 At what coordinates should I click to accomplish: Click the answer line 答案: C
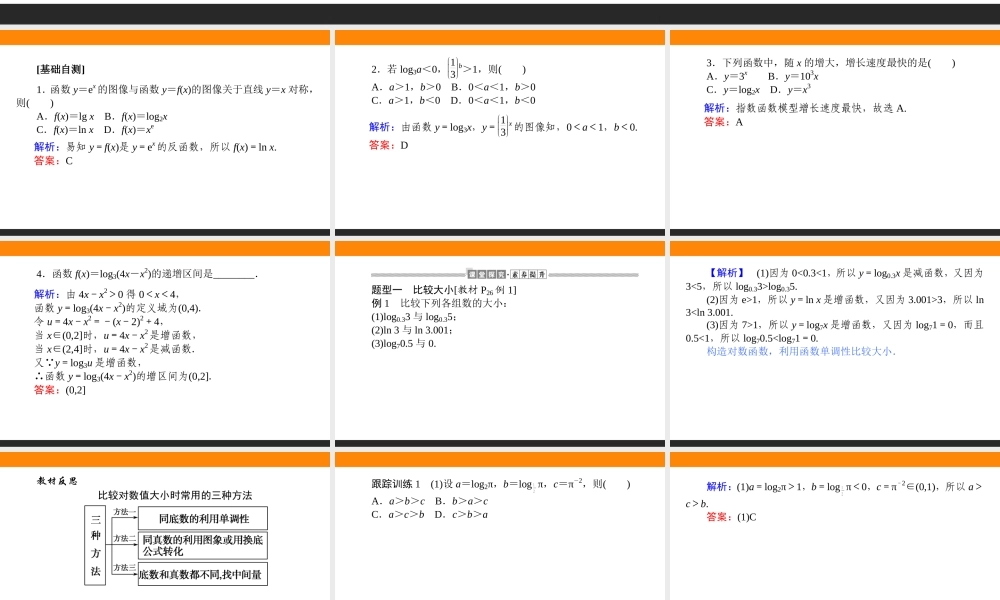[54, 161]
